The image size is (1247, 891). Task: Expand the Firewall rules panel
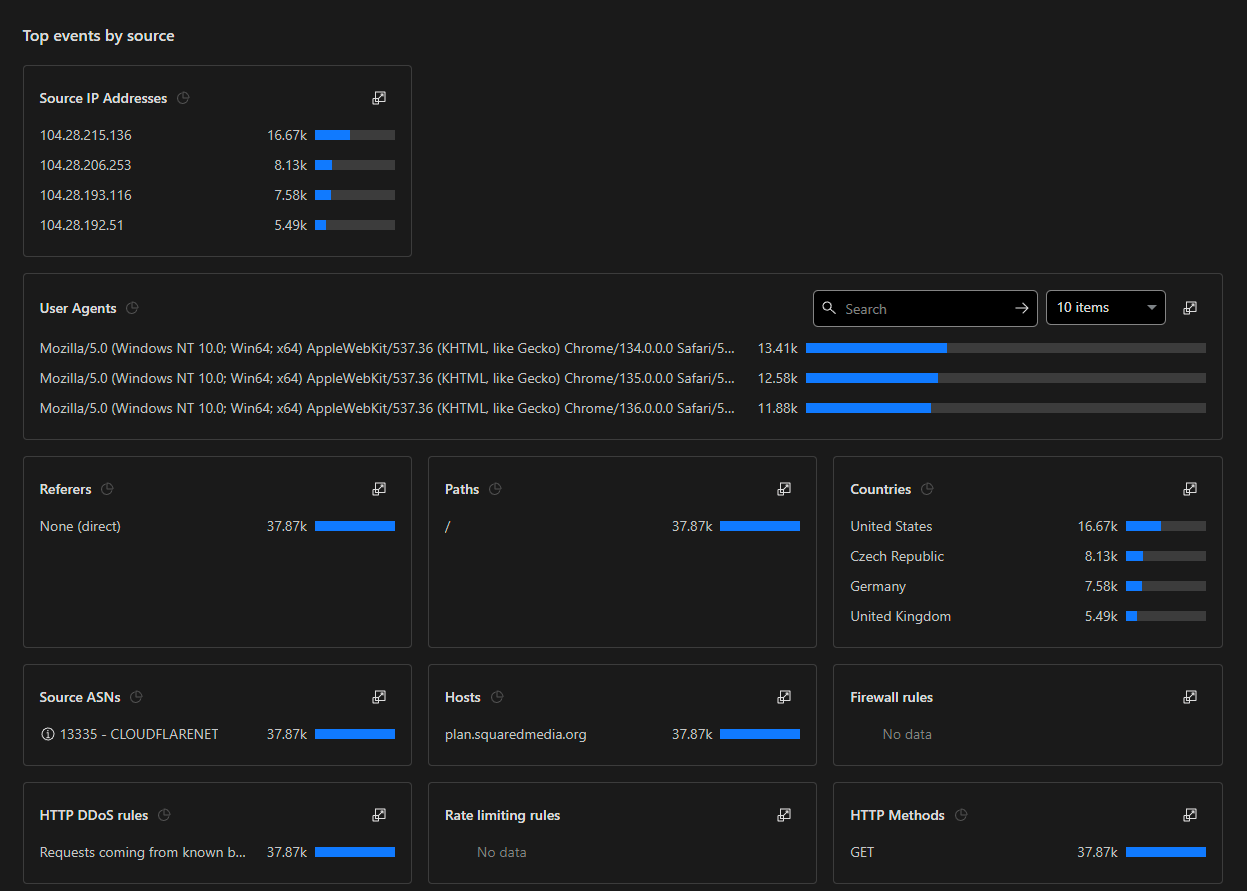point(1190,697)
